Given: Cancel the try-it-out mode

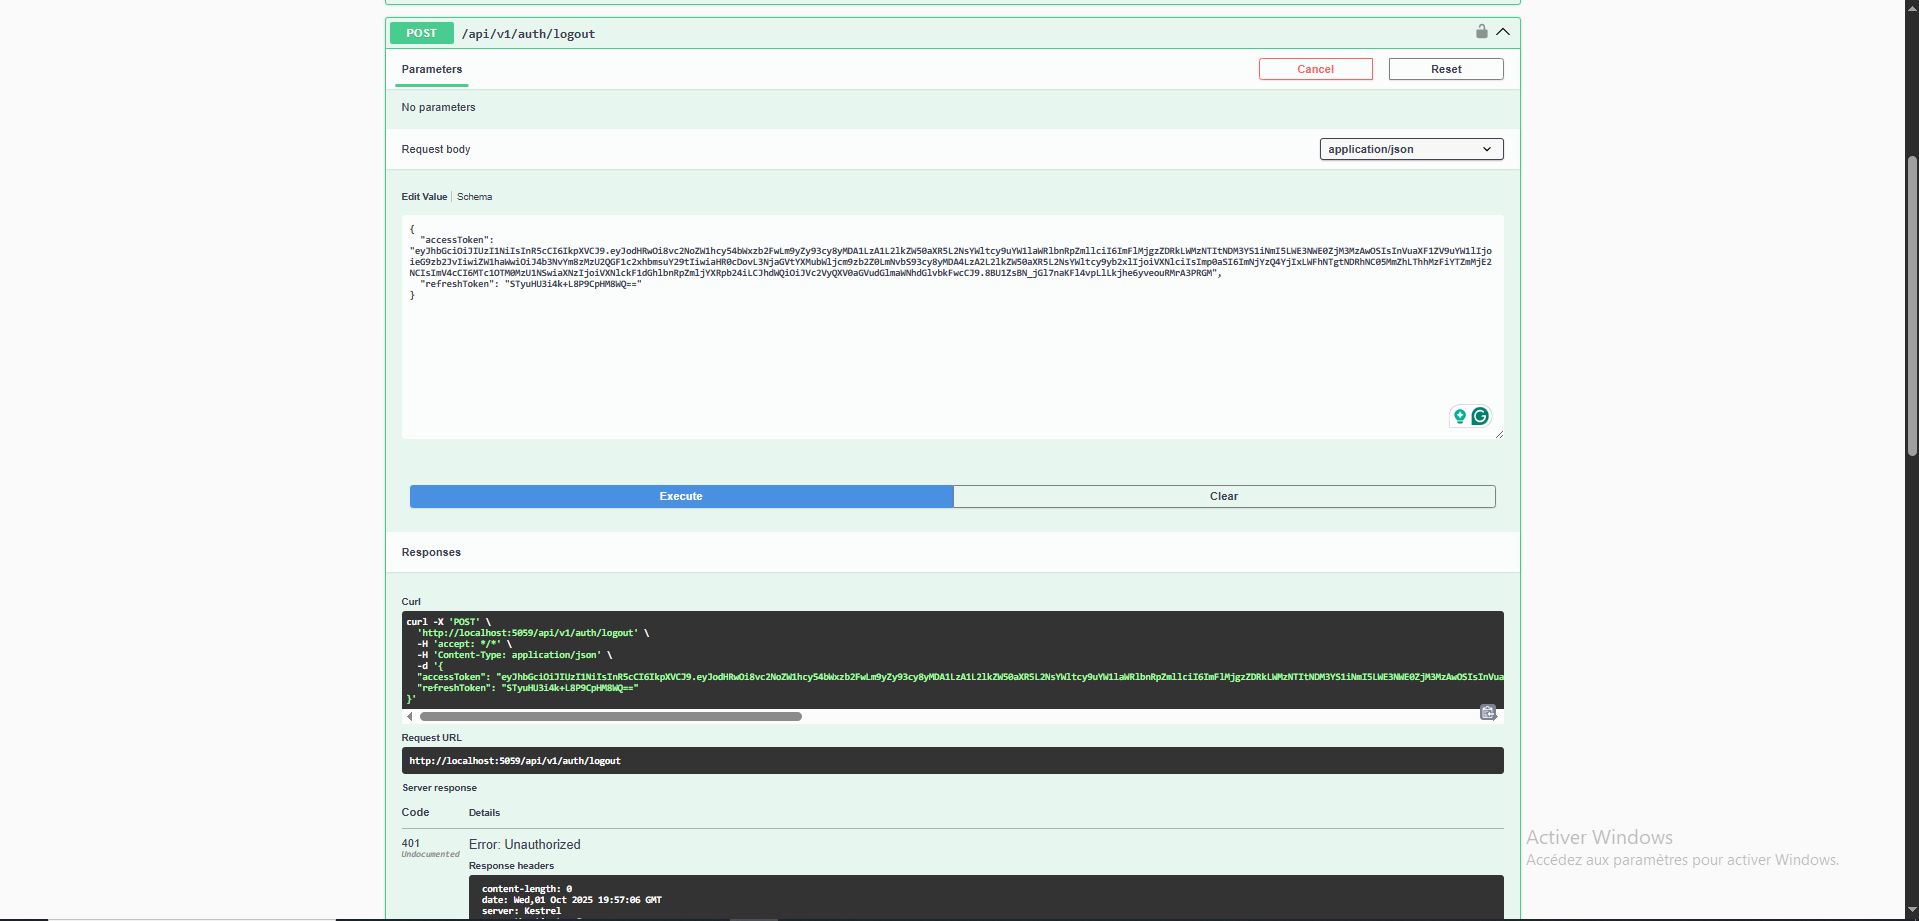Looking at the screenshot, I should pos(1315,69).
